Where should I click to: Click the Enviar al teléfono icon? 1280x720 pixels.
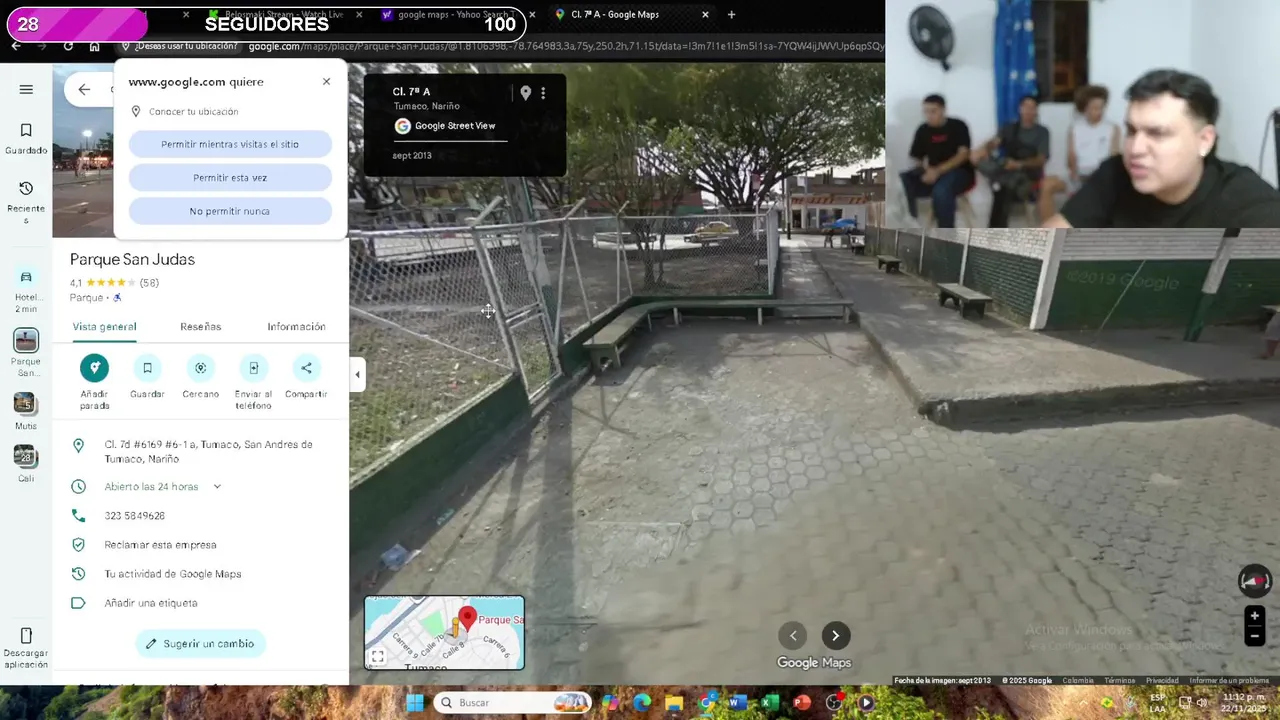[x=253, y=368]
